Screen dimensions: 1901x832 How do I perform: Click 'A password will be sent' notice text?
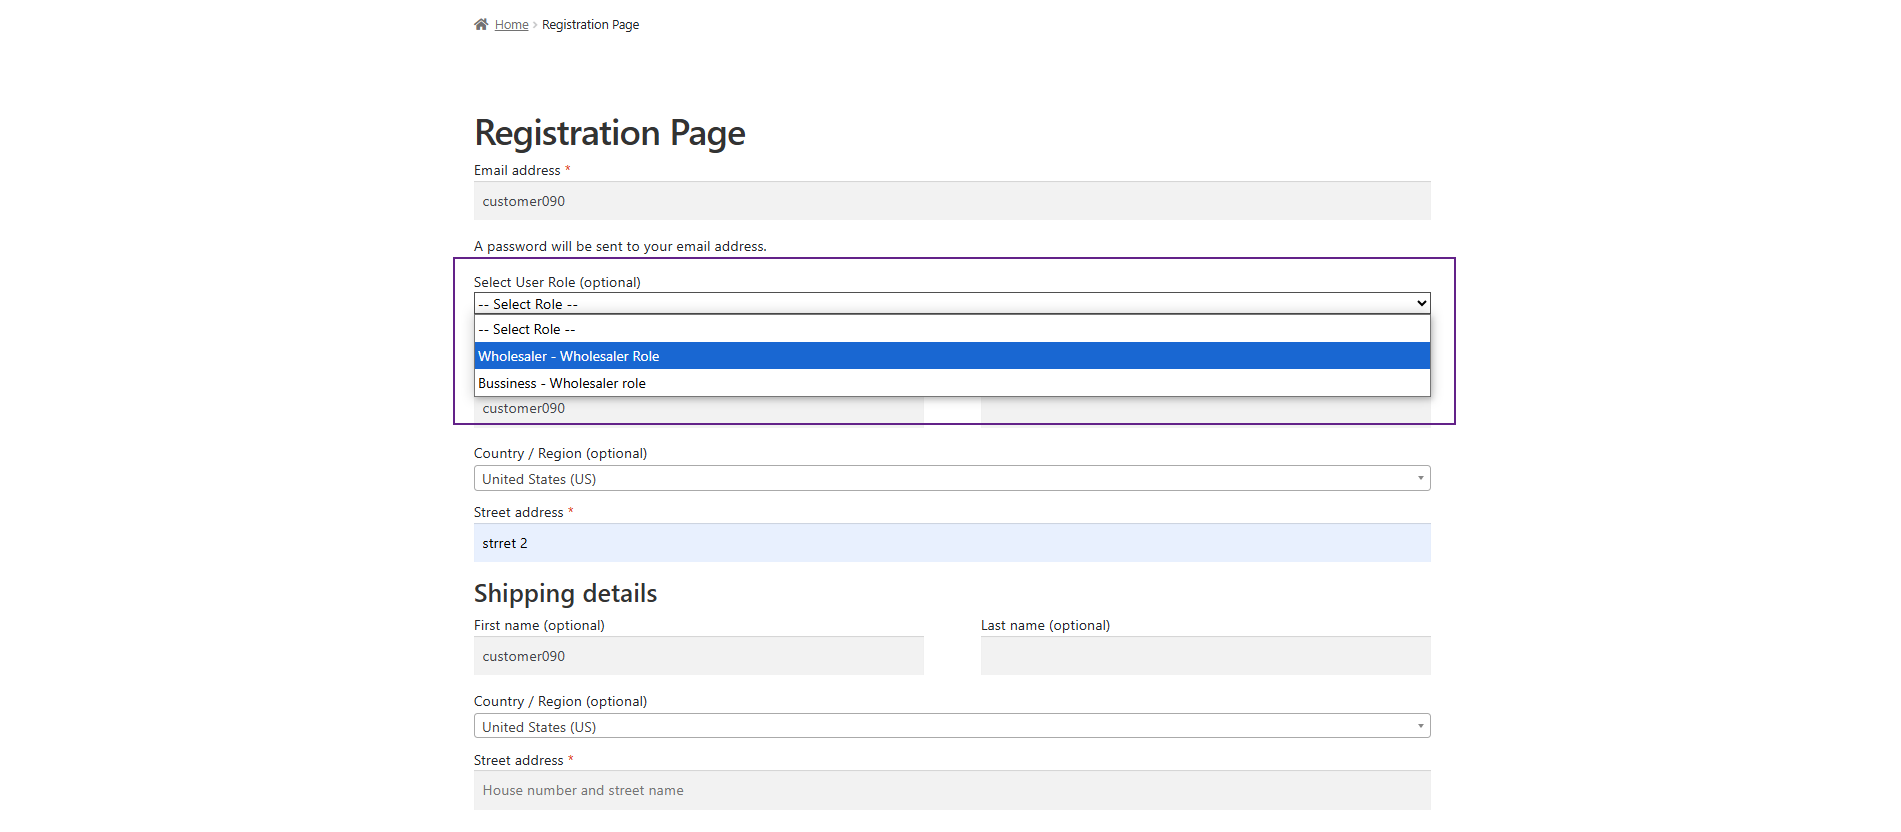tap(620, 246)
